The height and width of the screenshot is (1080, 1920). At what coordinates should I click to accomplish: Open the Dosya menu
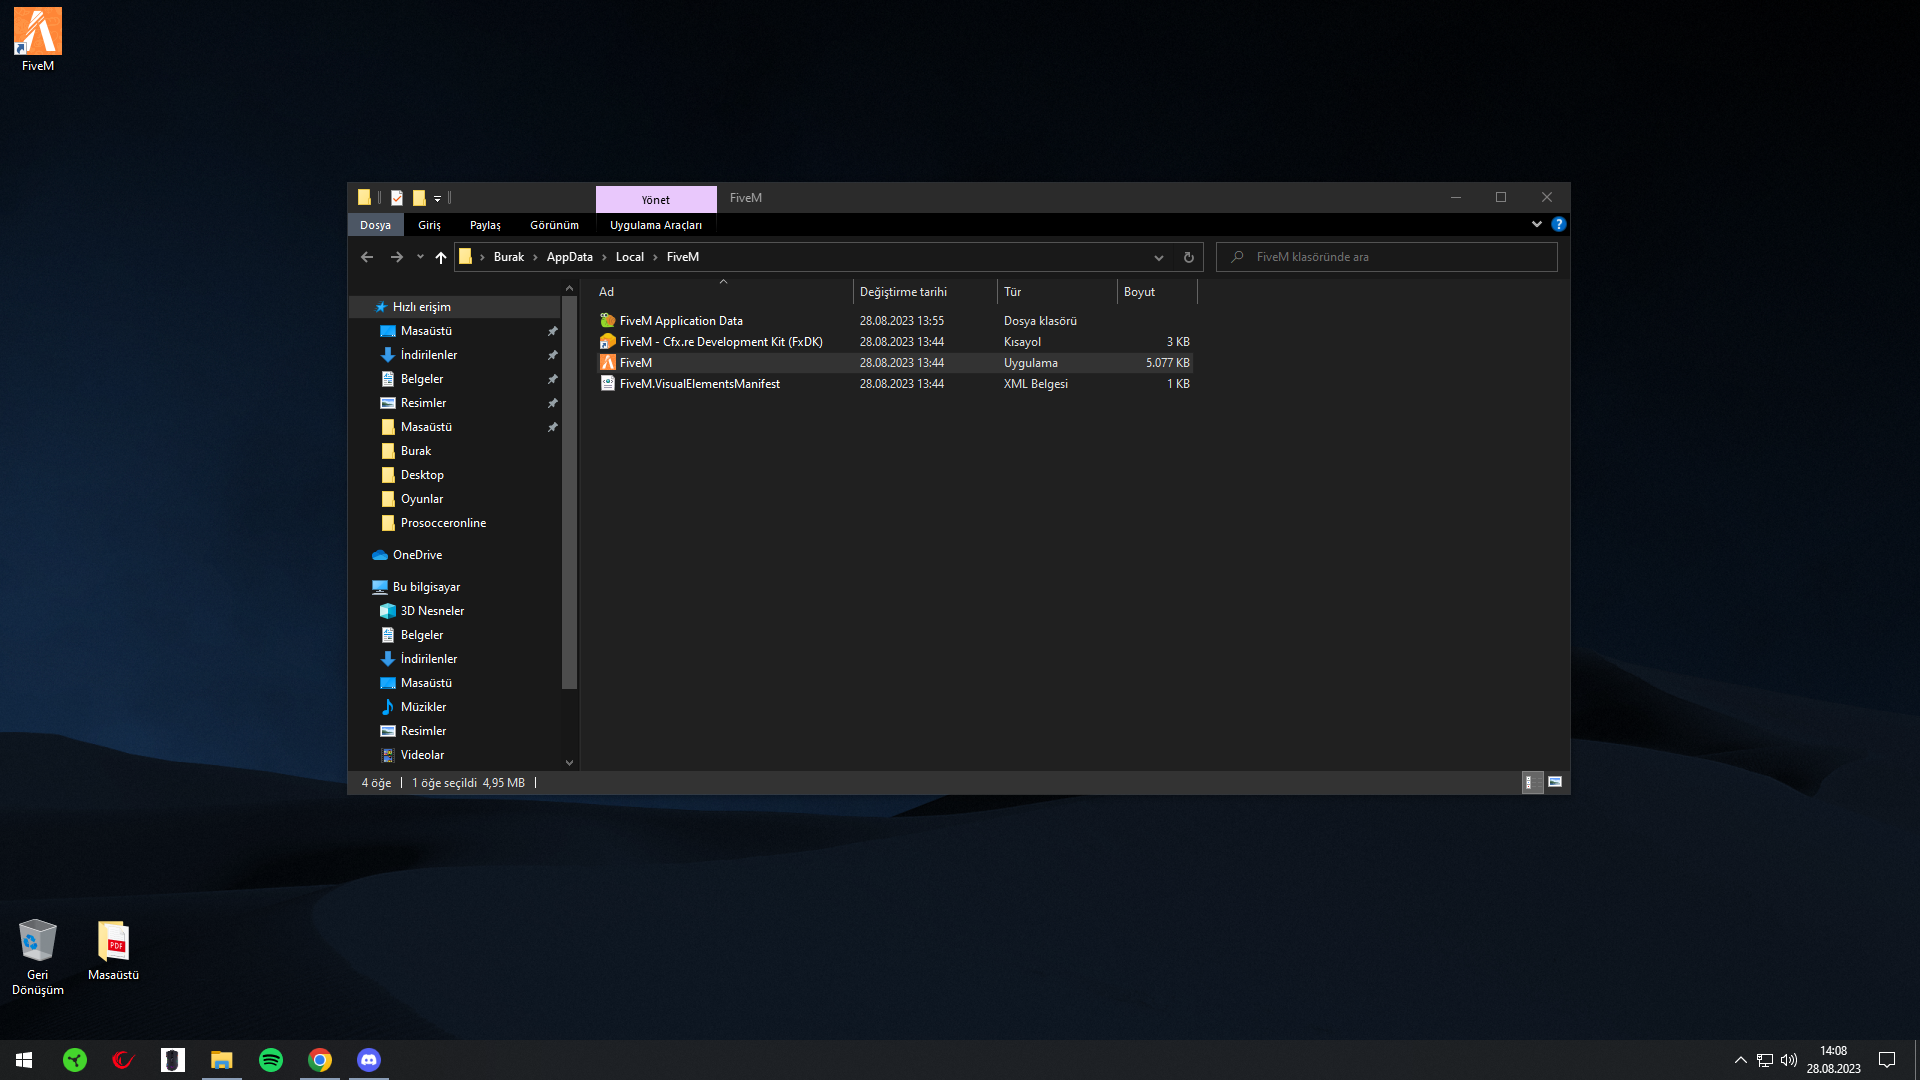point(375,225)
